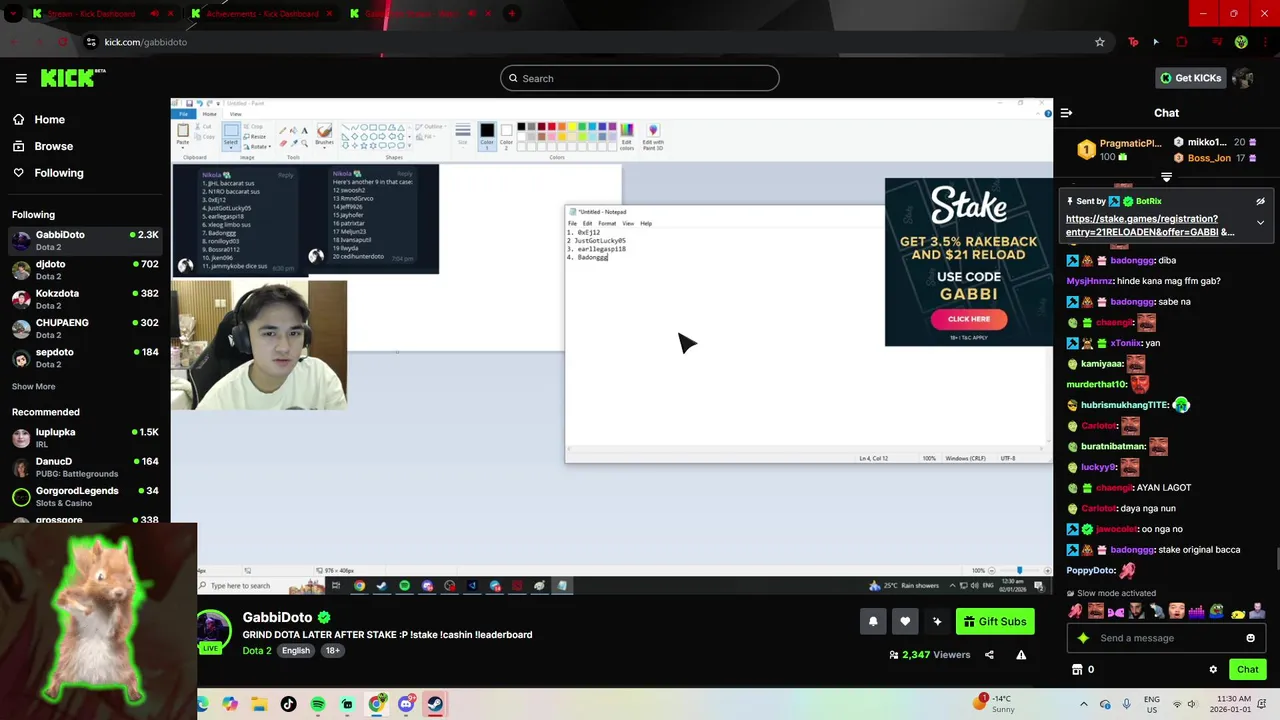Open the tab search dropdown arrow

tap(12, 14)
